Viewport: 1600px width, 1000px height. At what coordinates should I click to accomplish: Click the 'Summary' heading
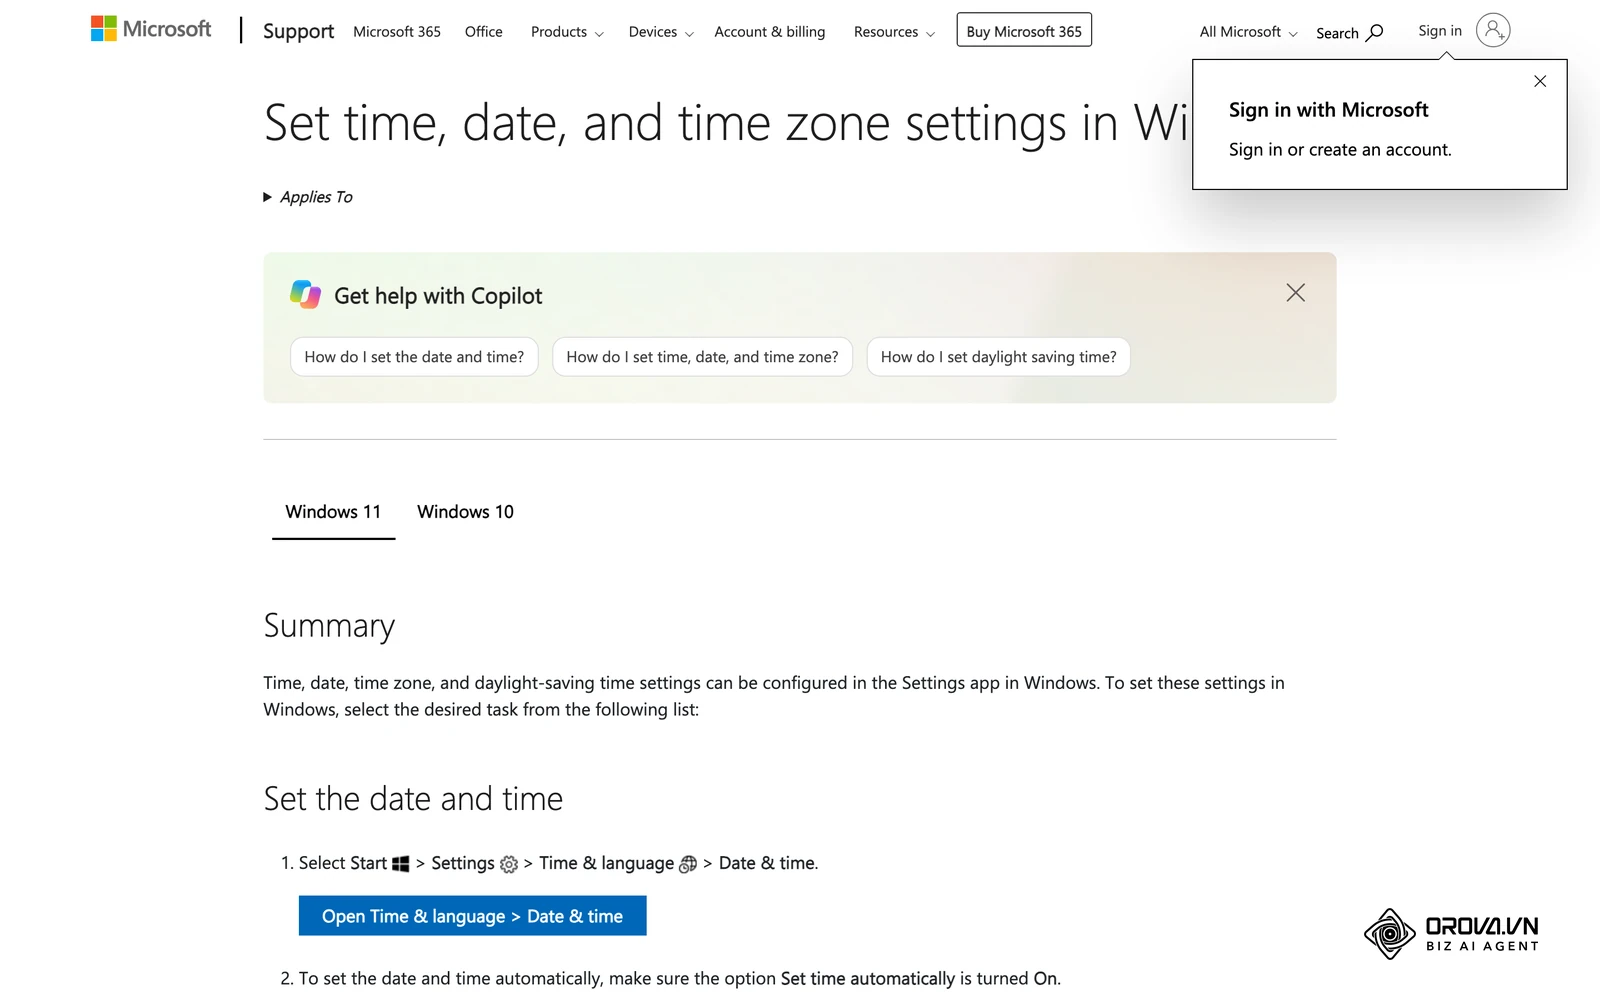(x=329, y=626)
